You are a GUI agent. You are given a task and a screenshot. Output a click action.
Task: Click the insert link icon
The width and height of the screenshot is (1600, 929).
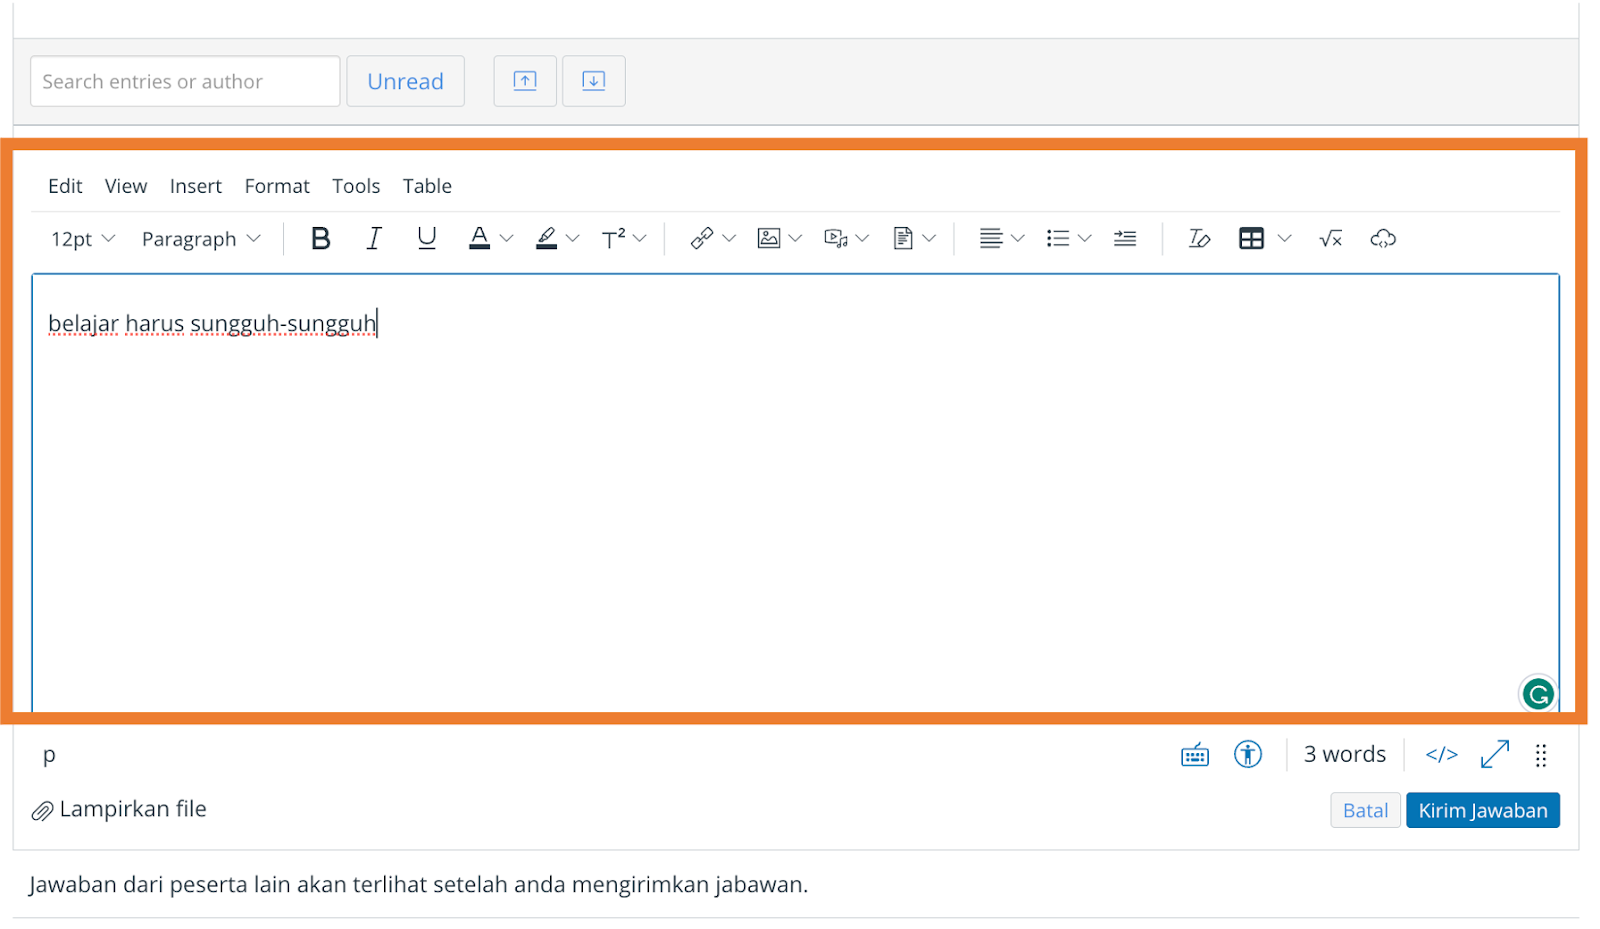(x=702, y=238)
